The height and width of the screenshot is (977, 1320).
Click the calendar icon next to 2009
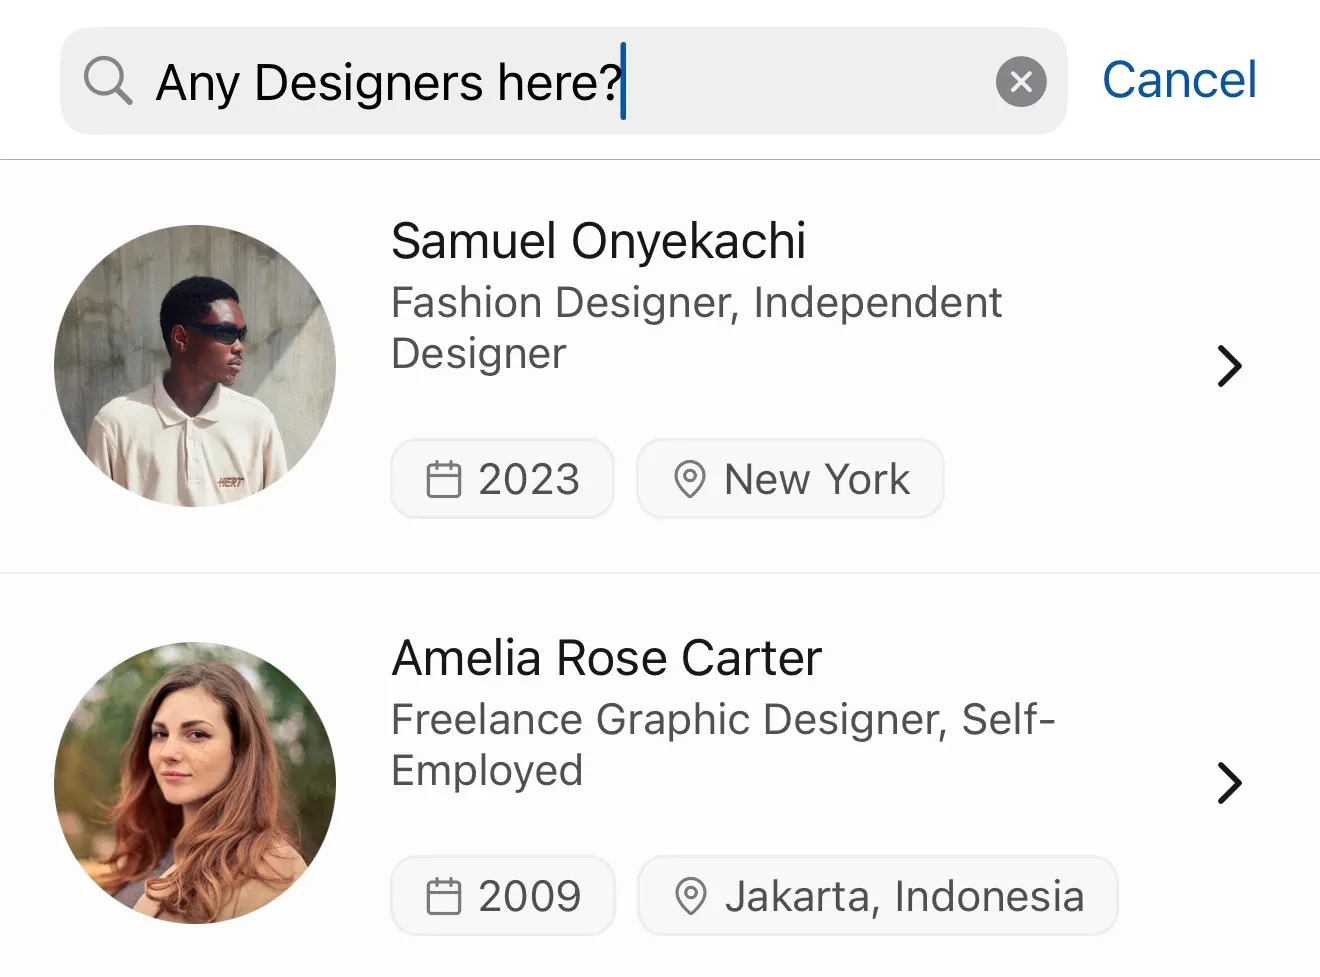pyautogui.click(x=446, y=896)
